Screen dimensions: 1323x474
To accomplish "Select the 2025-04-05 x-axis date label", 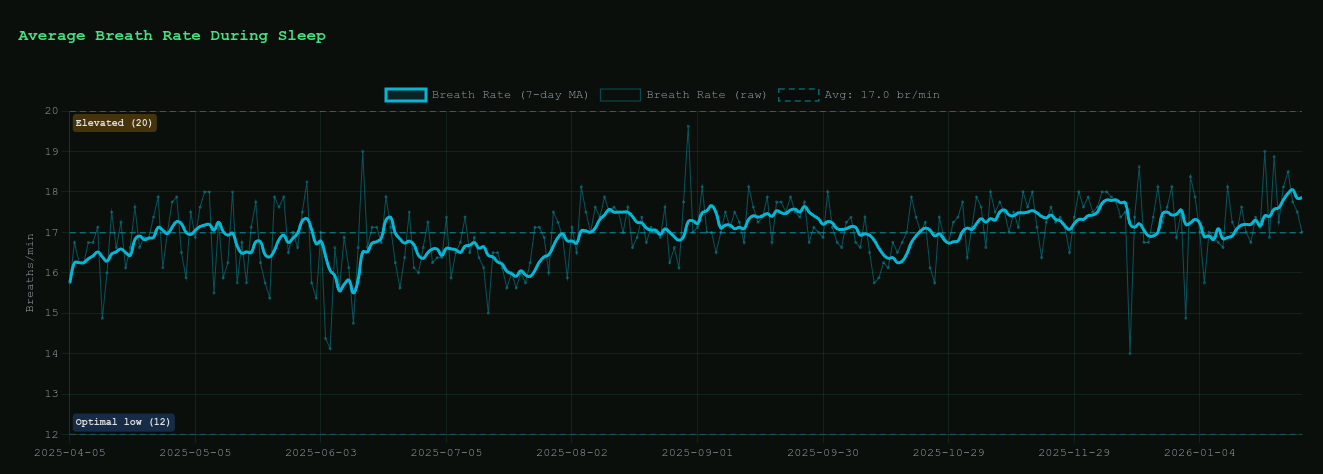I will click(69, 452).
